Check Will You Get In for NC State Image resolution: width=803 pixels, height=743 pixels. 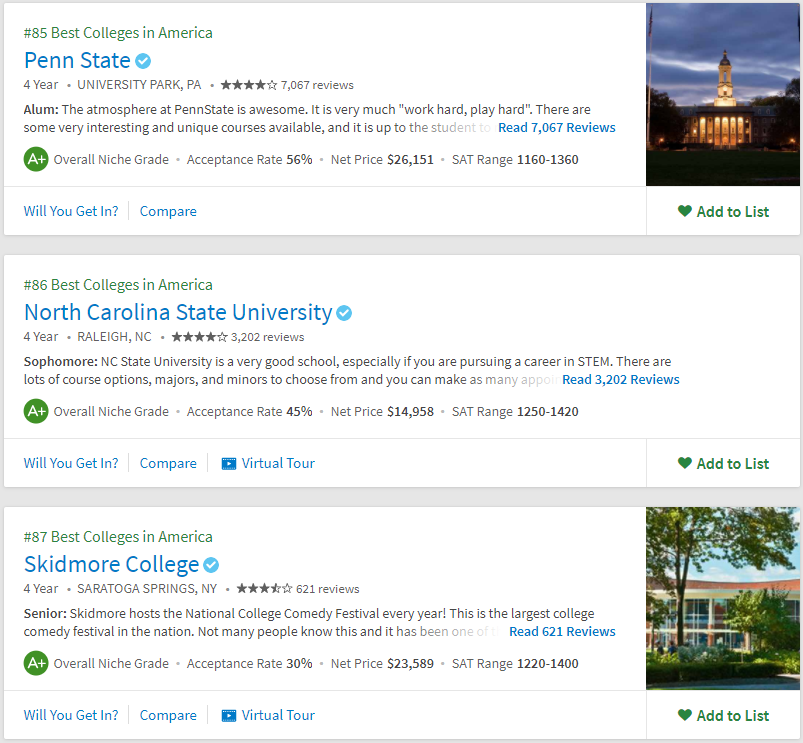click(x=71, y=463)
